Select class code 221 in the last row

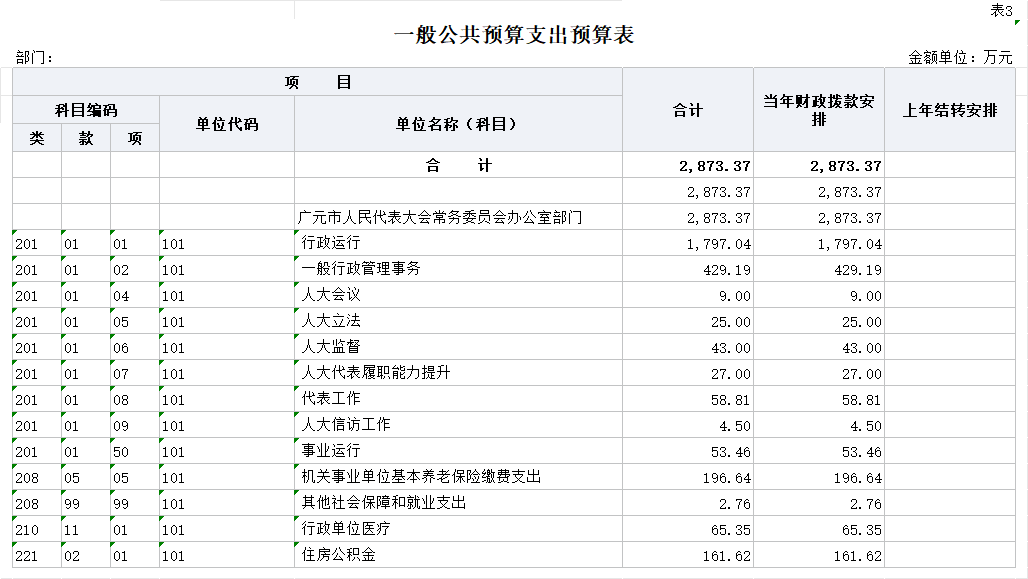tap(27, 556)
